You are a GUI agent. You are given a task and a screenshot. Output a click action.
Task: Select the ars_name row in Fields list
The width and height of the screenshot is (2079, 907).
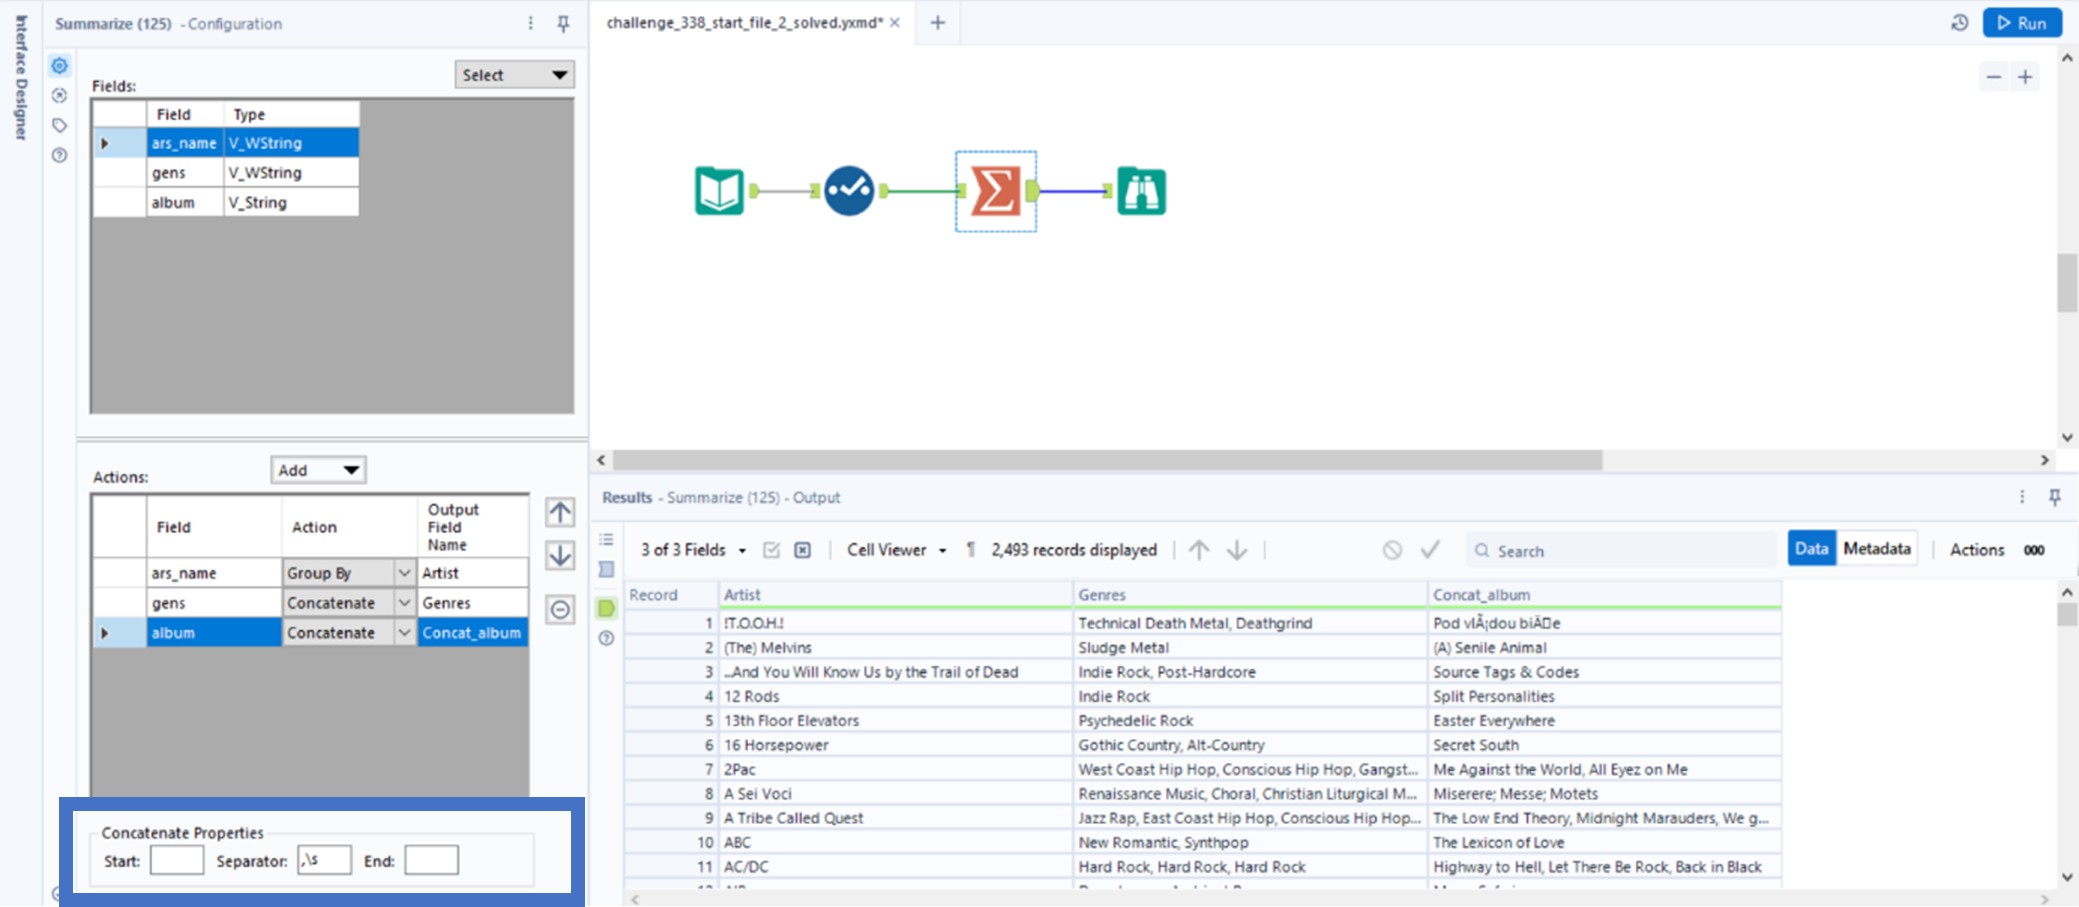tap(226, 143)
